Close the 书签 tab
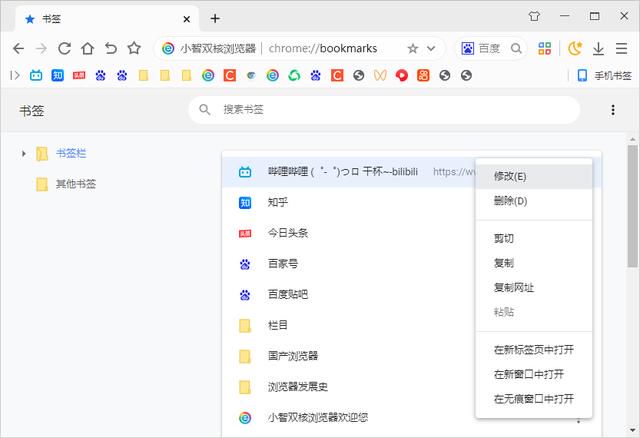This screenshot has width=640, height=438. pyautogui.click(x=187, y=19)
